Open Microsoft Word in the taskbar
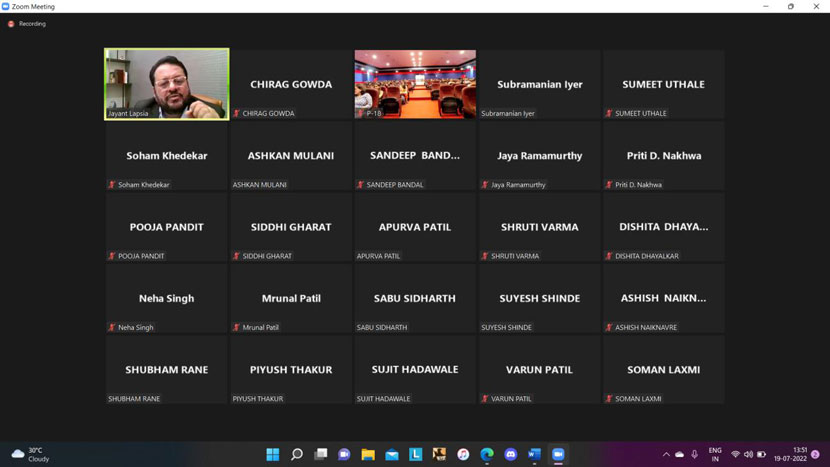 [x=534, y=454]
